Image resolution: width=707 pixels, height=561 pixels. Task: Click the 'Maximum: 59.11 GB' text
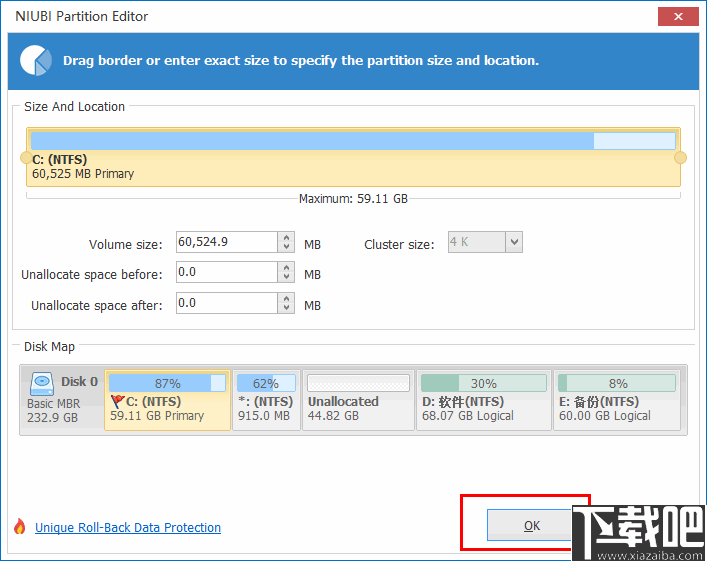(353, 199)
